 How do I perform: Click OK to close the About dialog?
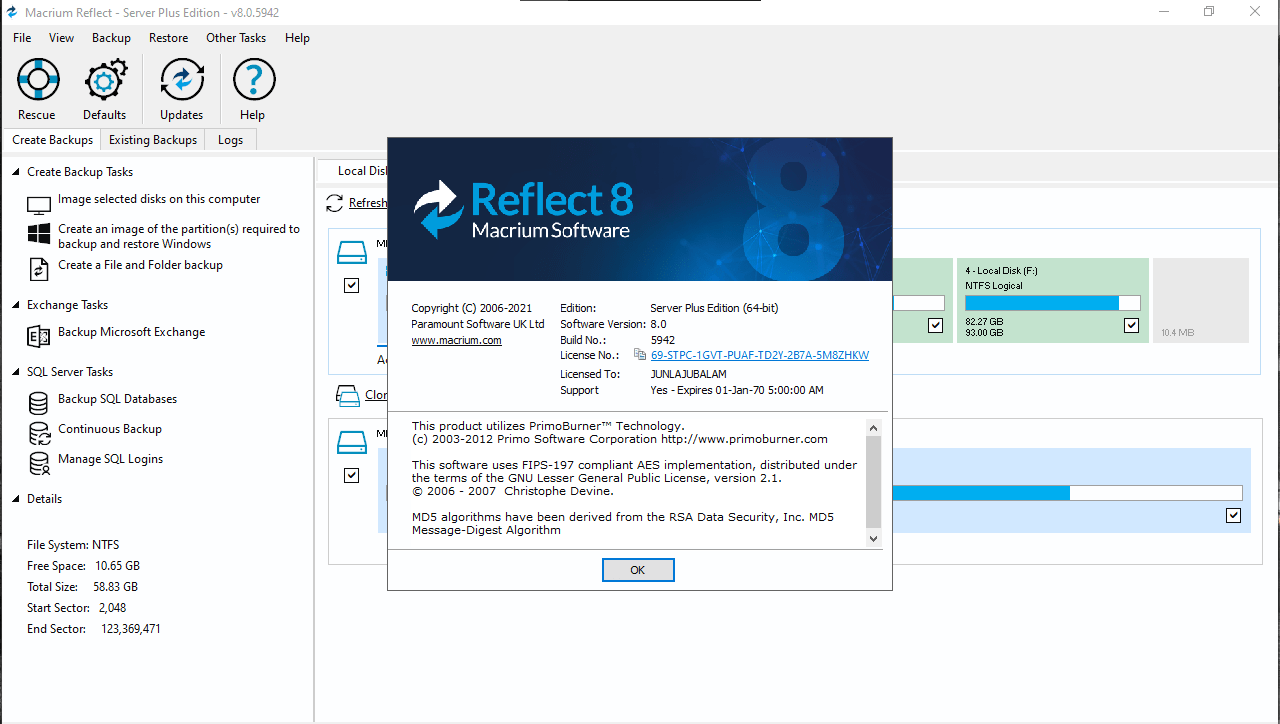coord(638,570)
